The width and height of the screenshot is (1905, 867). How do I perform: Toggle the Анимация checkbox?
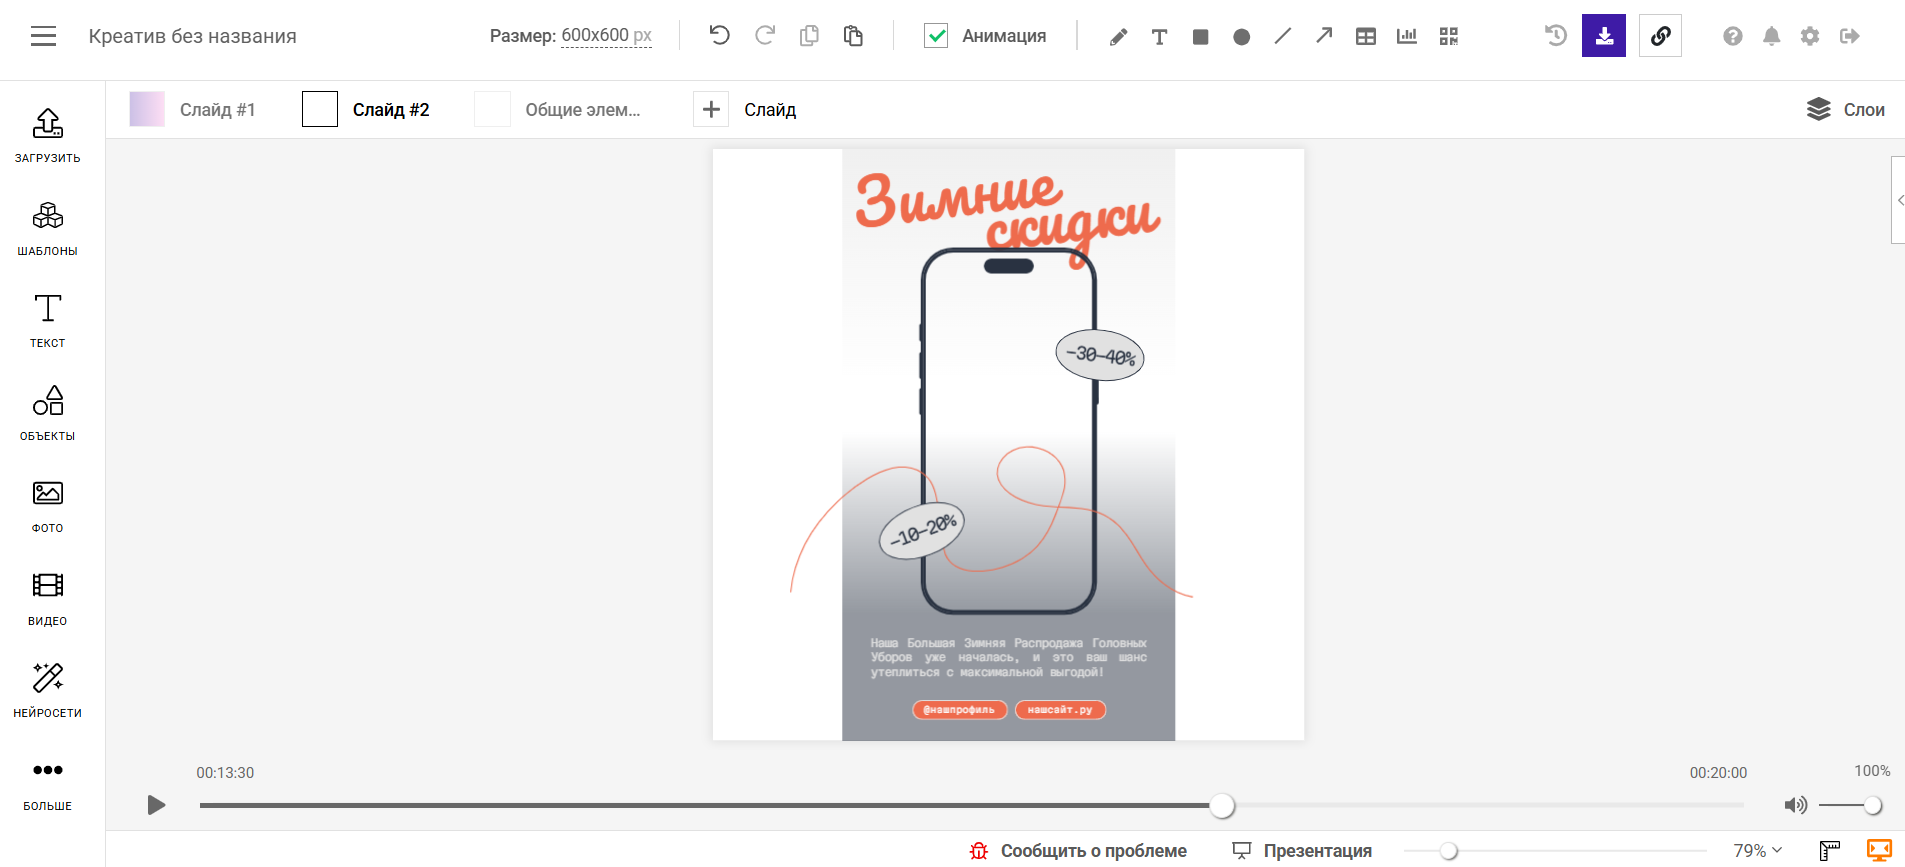pyautogui.click(x=936, y=36)
